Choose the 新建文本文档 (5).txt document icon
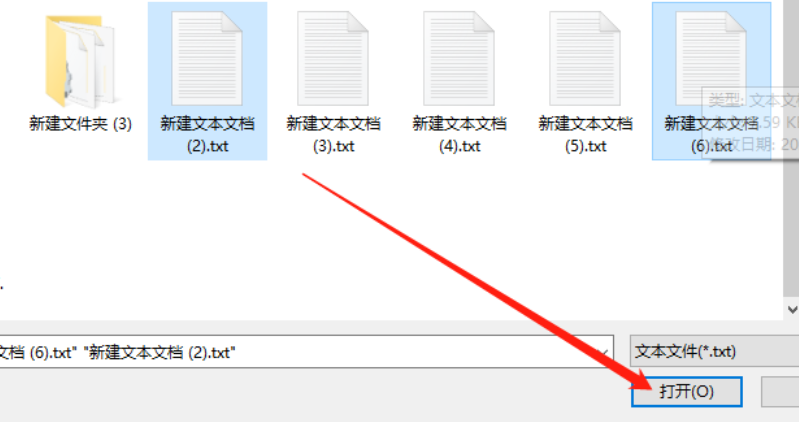This screenshot has width=799, height=422. tap(584, 59)
